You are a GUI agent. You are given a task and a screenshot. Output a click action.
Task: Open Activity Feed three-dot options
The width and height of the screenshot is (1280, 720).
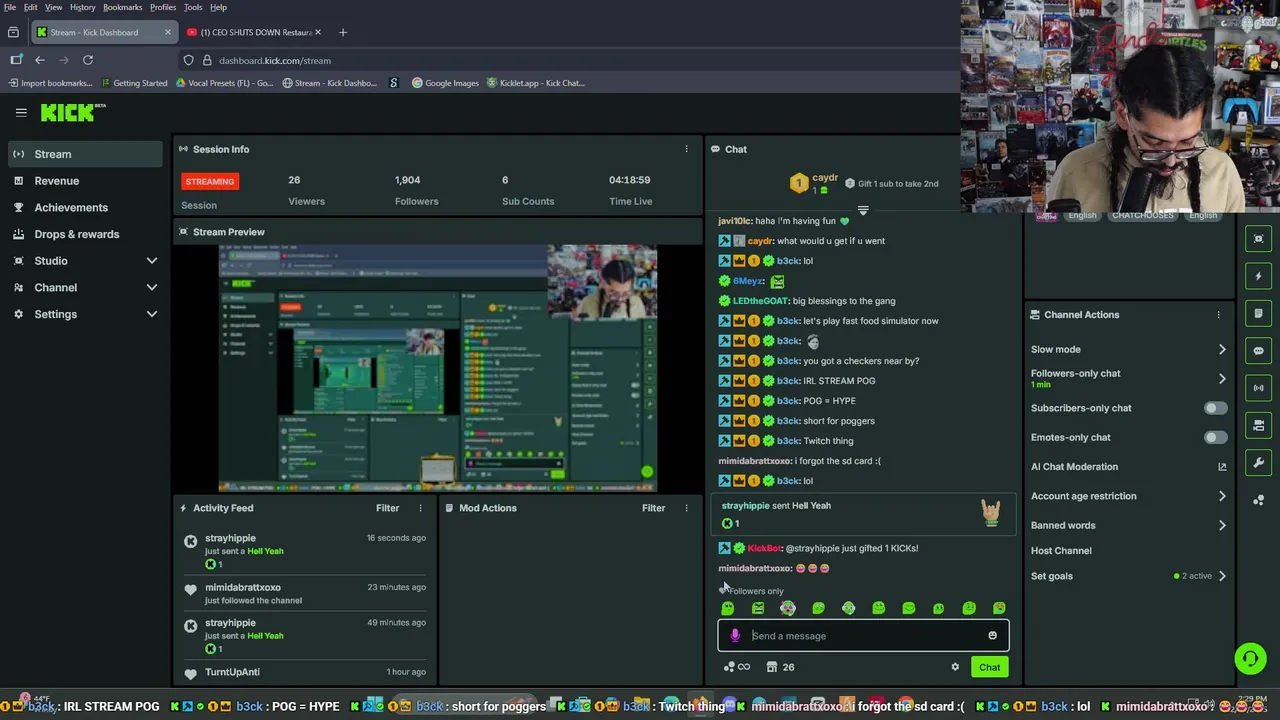pos(420,508)
